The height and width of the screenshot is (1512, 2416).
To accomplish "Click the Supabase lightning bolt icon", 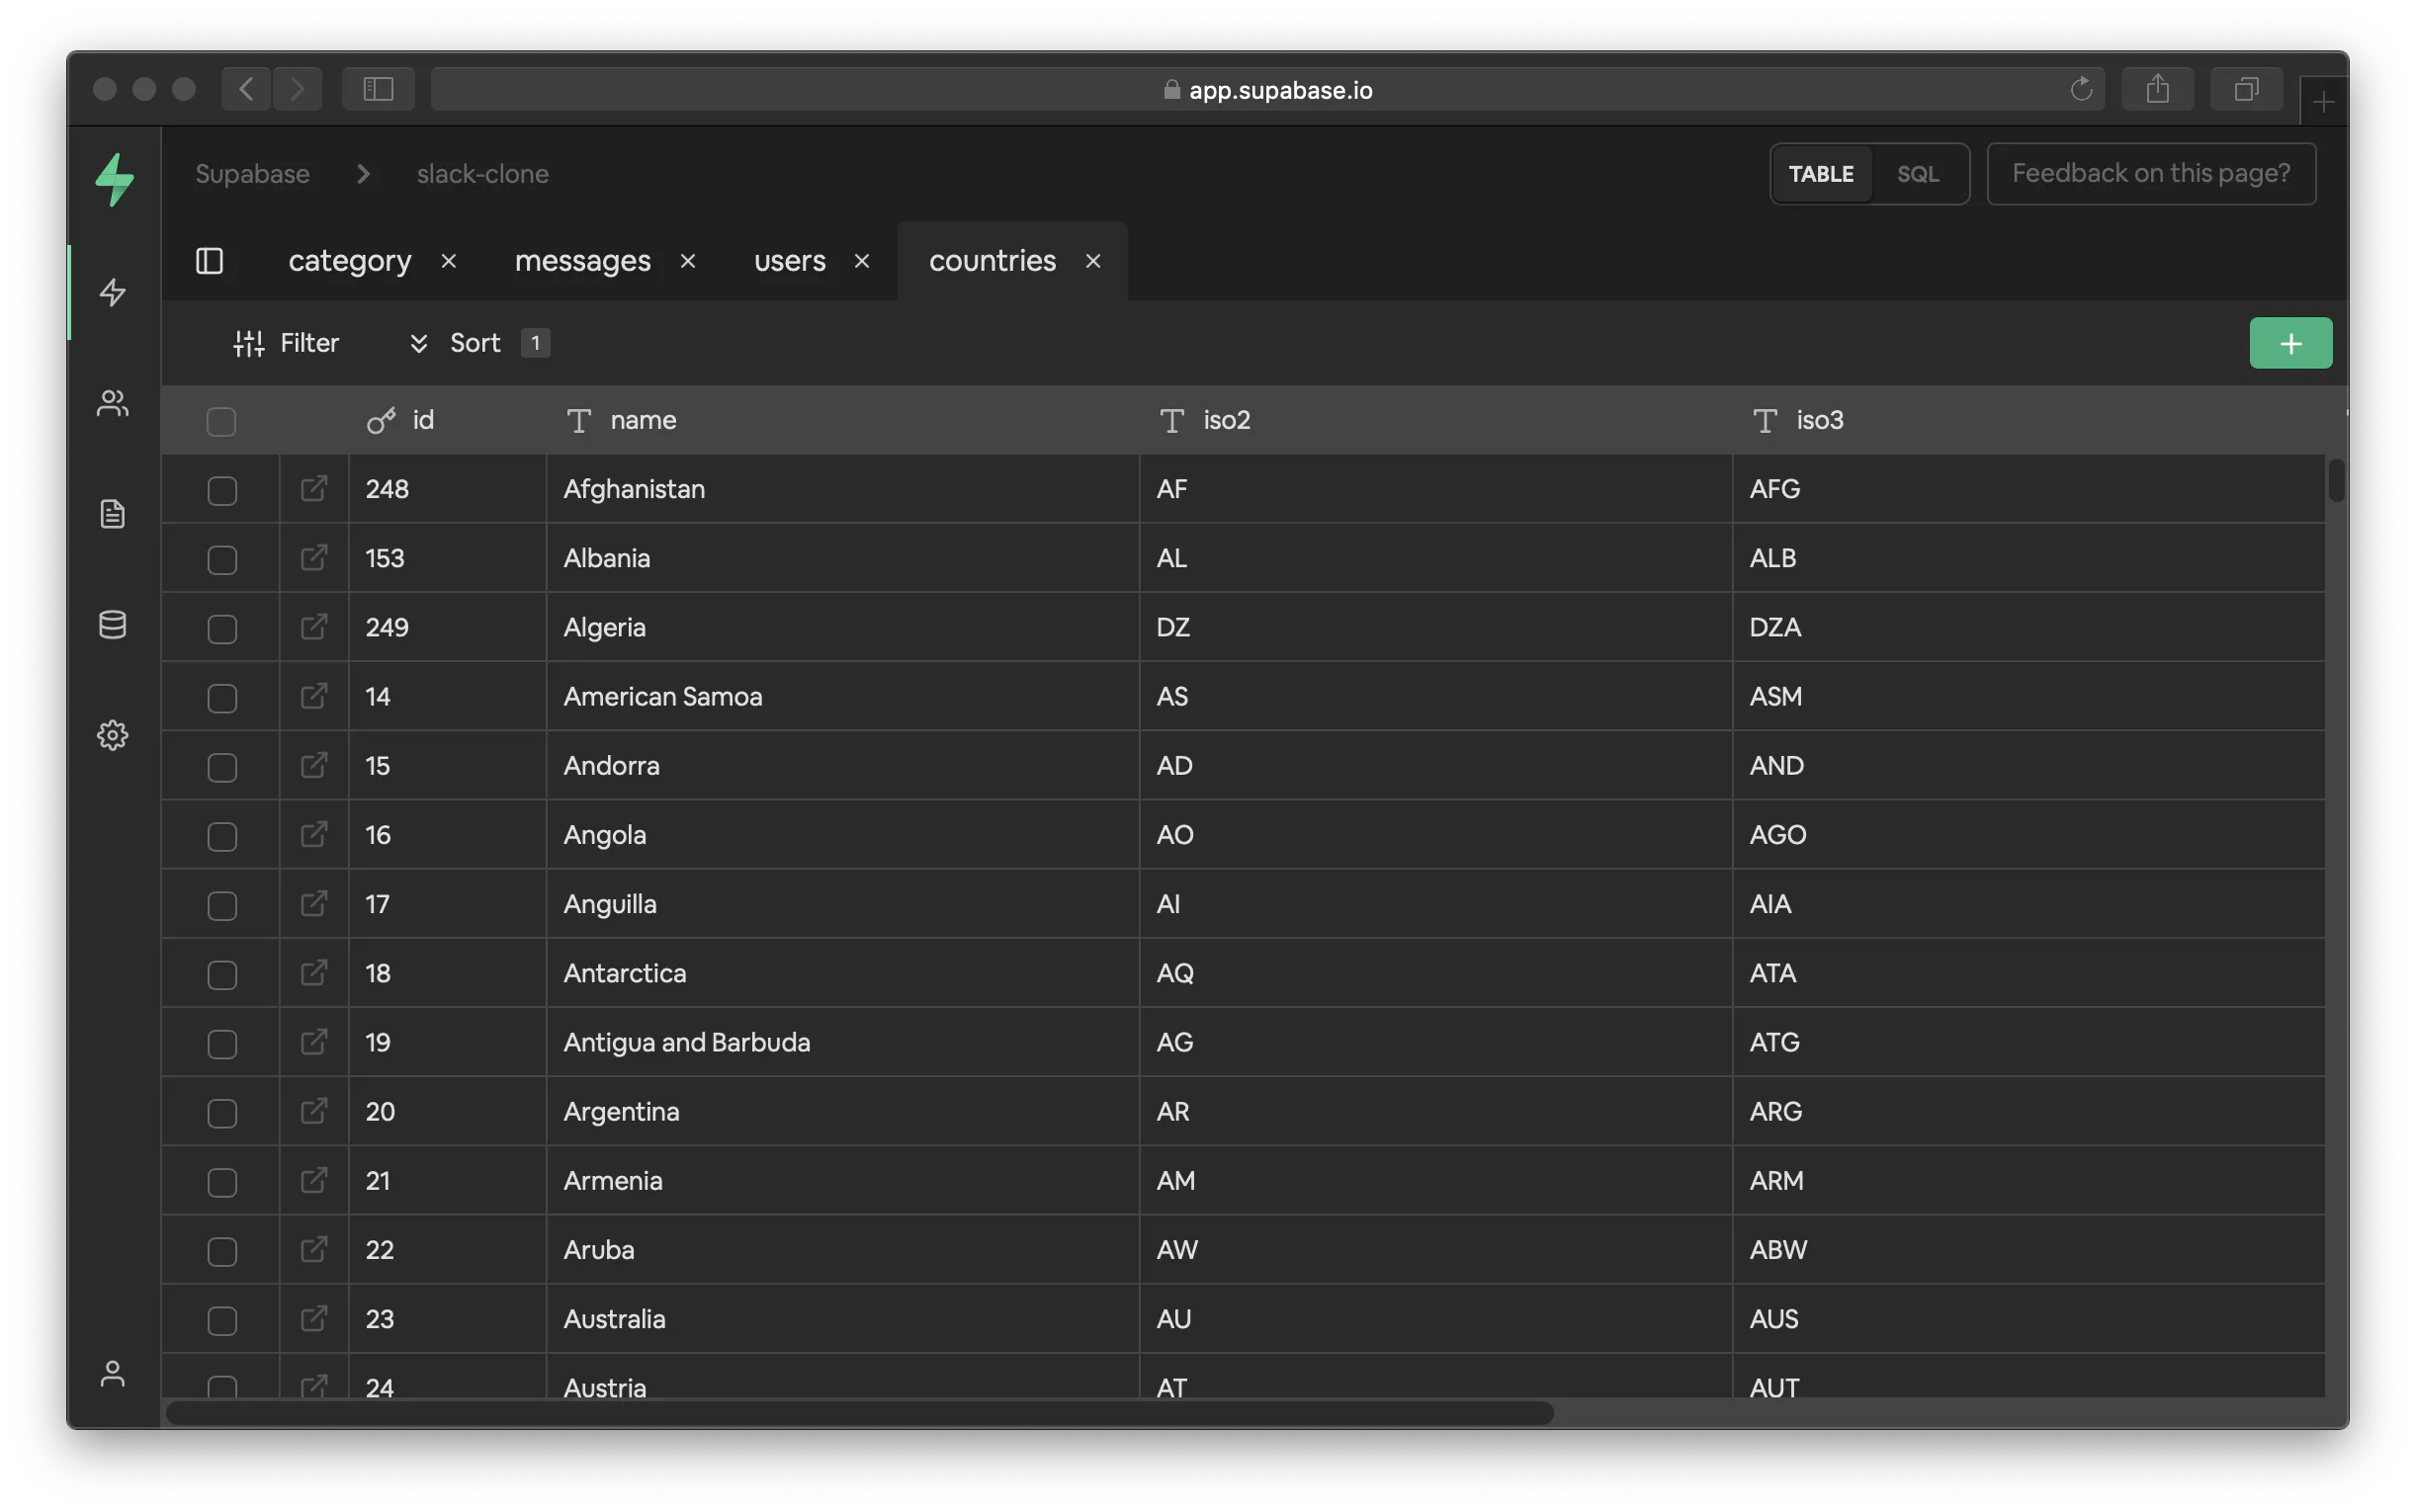I will [114, 174].
